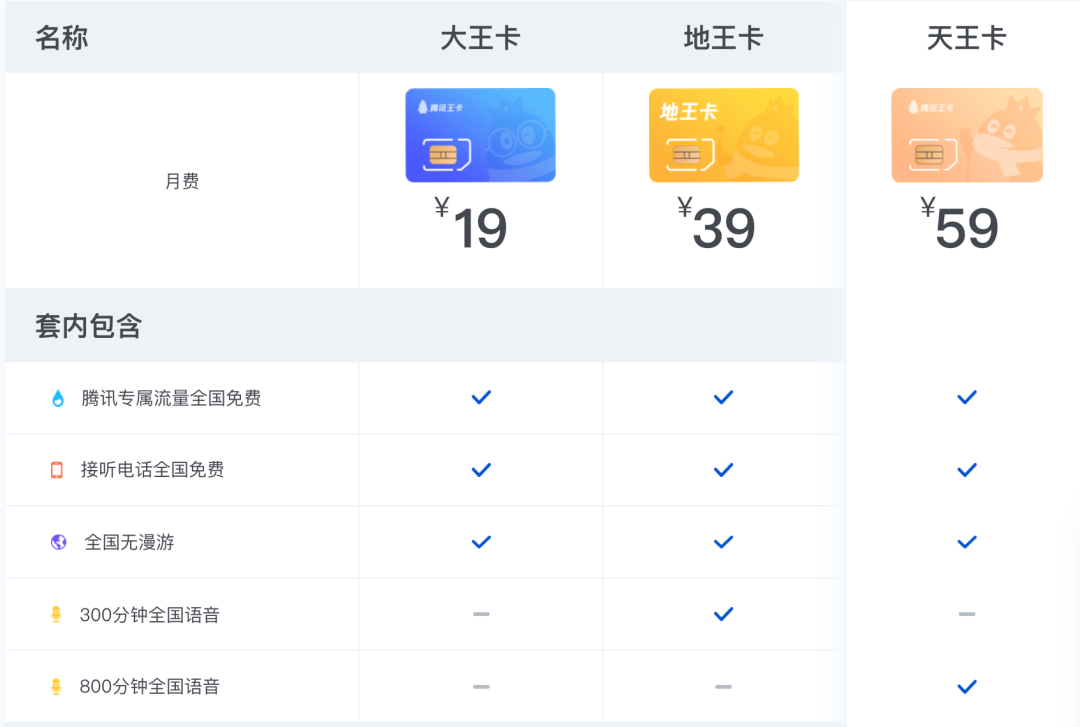This screenshot has width=1080, height=727.
Task: Open the 大王卡 column header
Action: click(480, 38)
